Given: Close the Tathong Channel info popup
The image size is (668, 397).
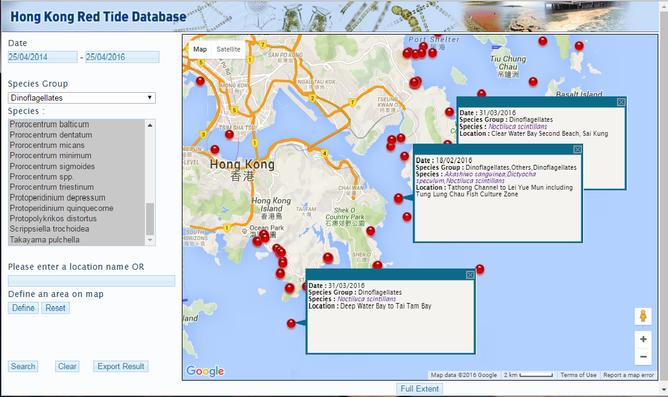Looking at the screenshot, I should pos(577,149).
